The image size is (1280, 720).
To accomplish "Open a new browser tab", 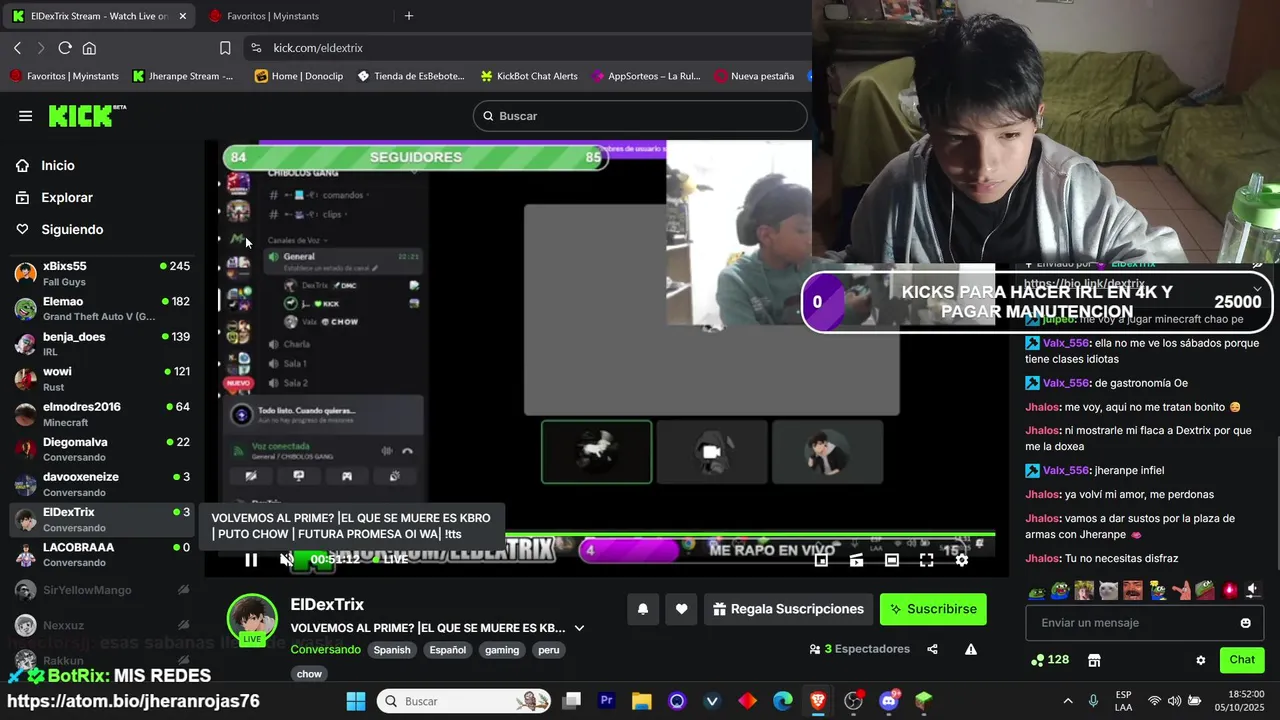I will pos(408,16).
